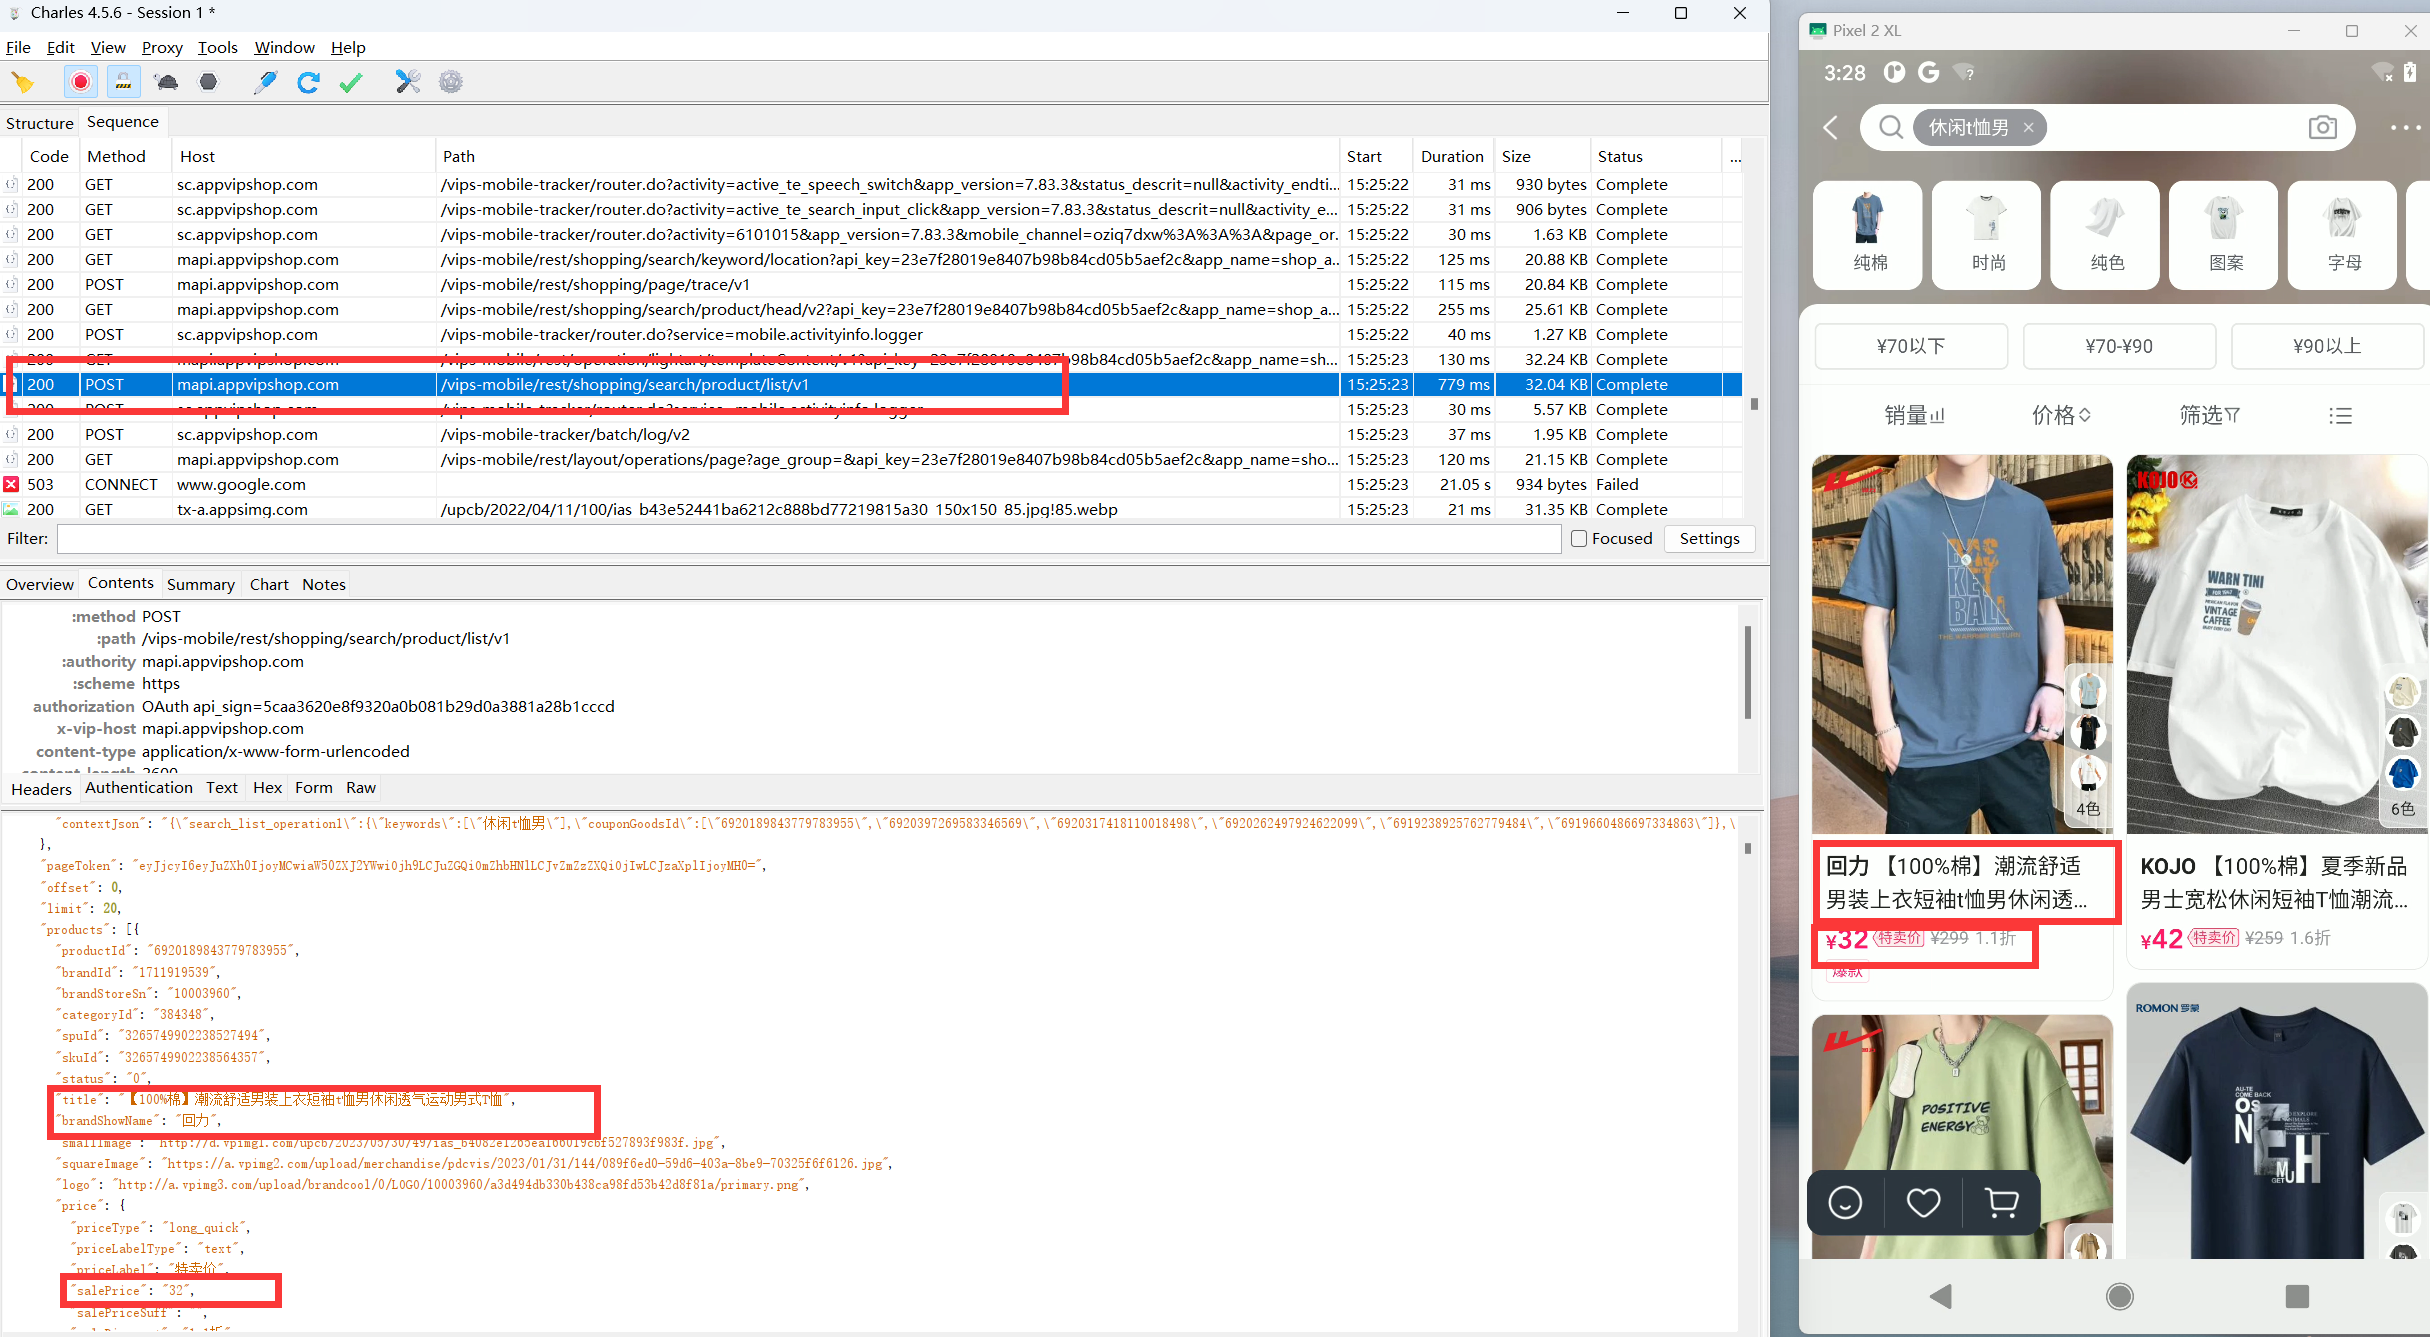
Task: Tap the Android recents square button
Action: point(2297,1296)
